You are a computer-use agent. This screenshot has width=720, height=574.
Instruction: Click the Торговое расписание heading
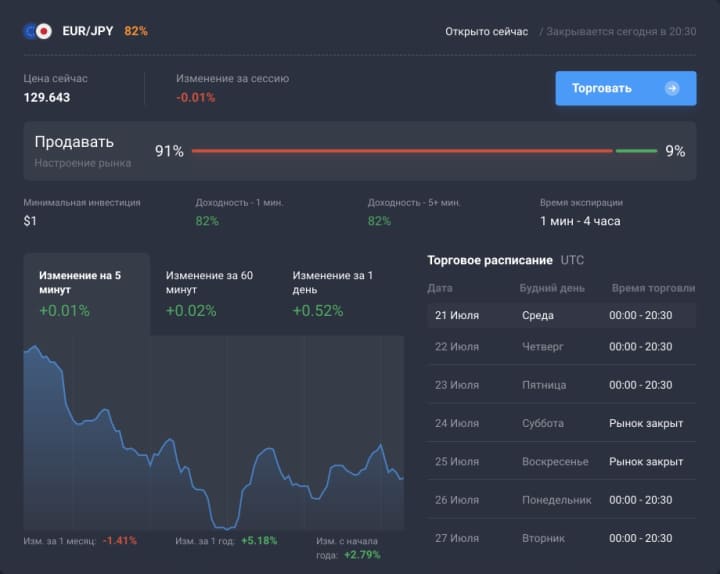point(489,260)
